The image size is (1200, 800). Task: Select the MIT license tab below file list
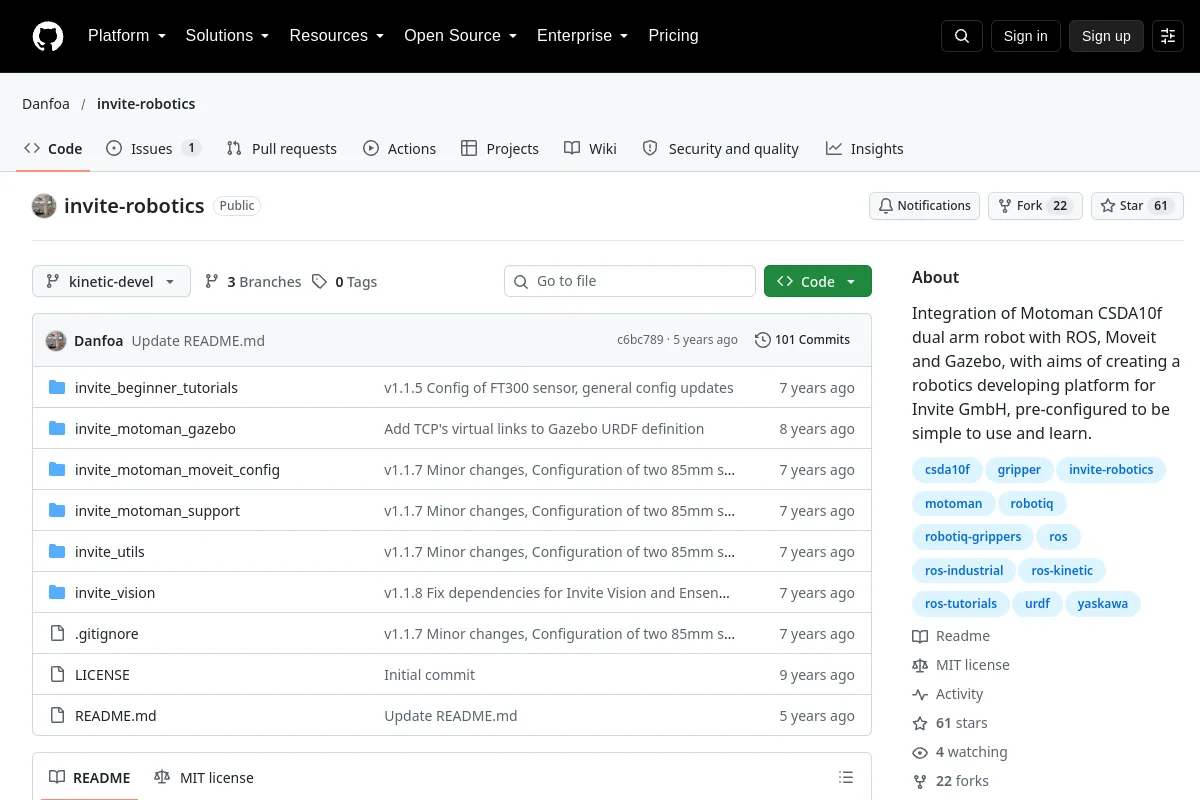click(x=204, y=777)
